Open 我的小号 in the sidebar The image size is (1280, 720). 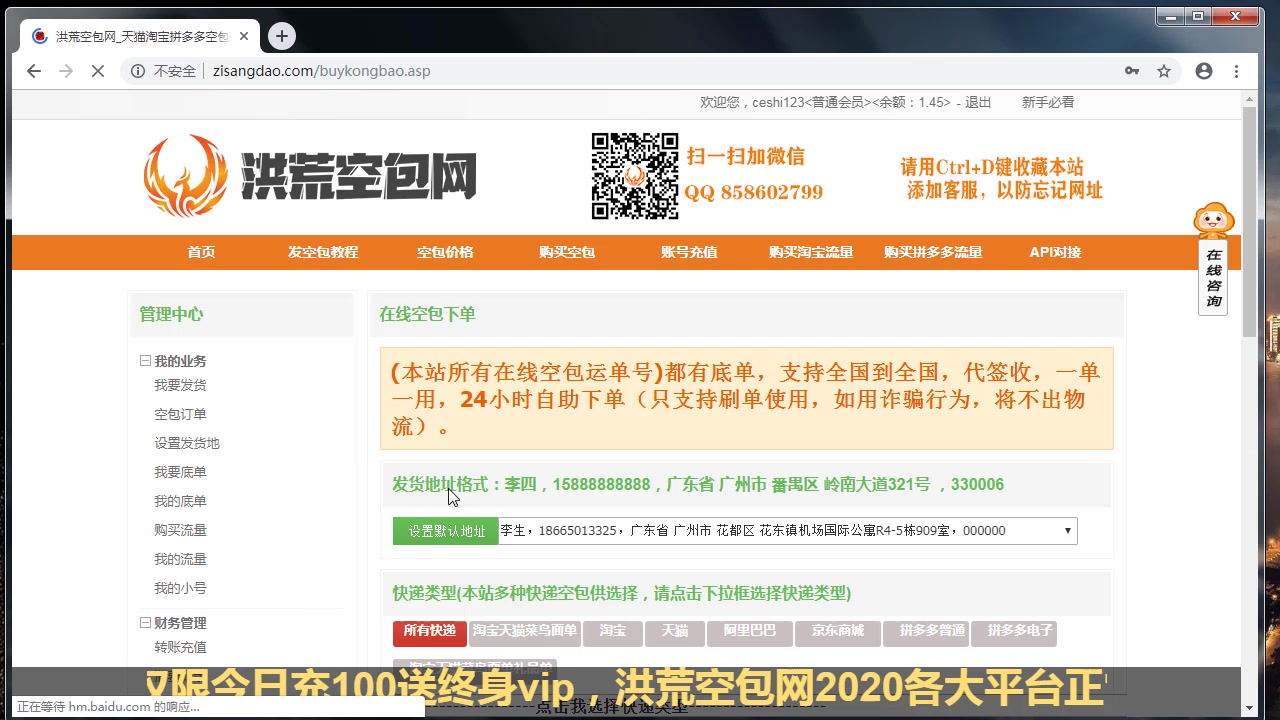[180, 588]
